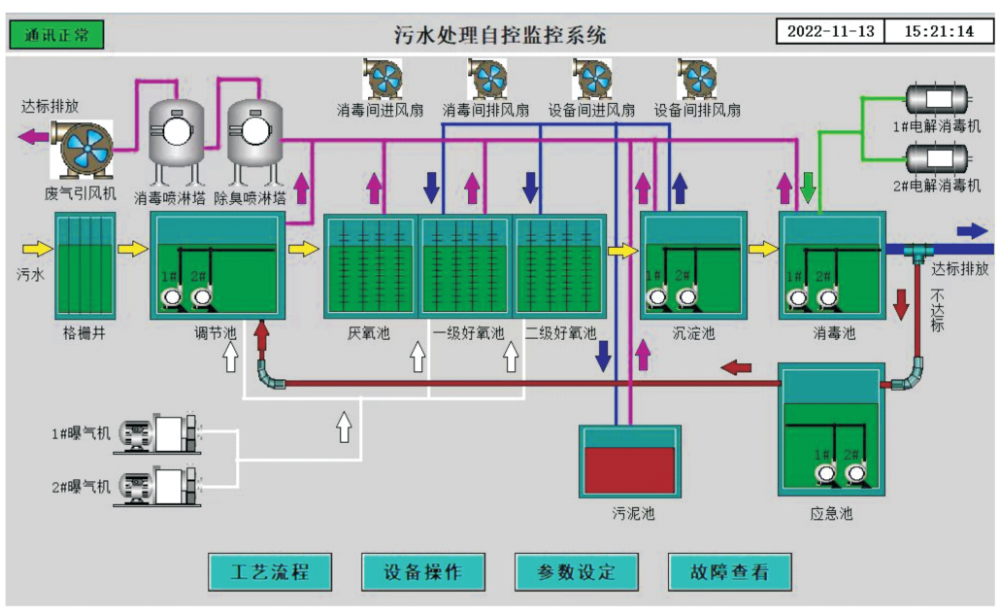
Task: Select pump 2# in 沉淀池
Action: (x=686, y=297)
